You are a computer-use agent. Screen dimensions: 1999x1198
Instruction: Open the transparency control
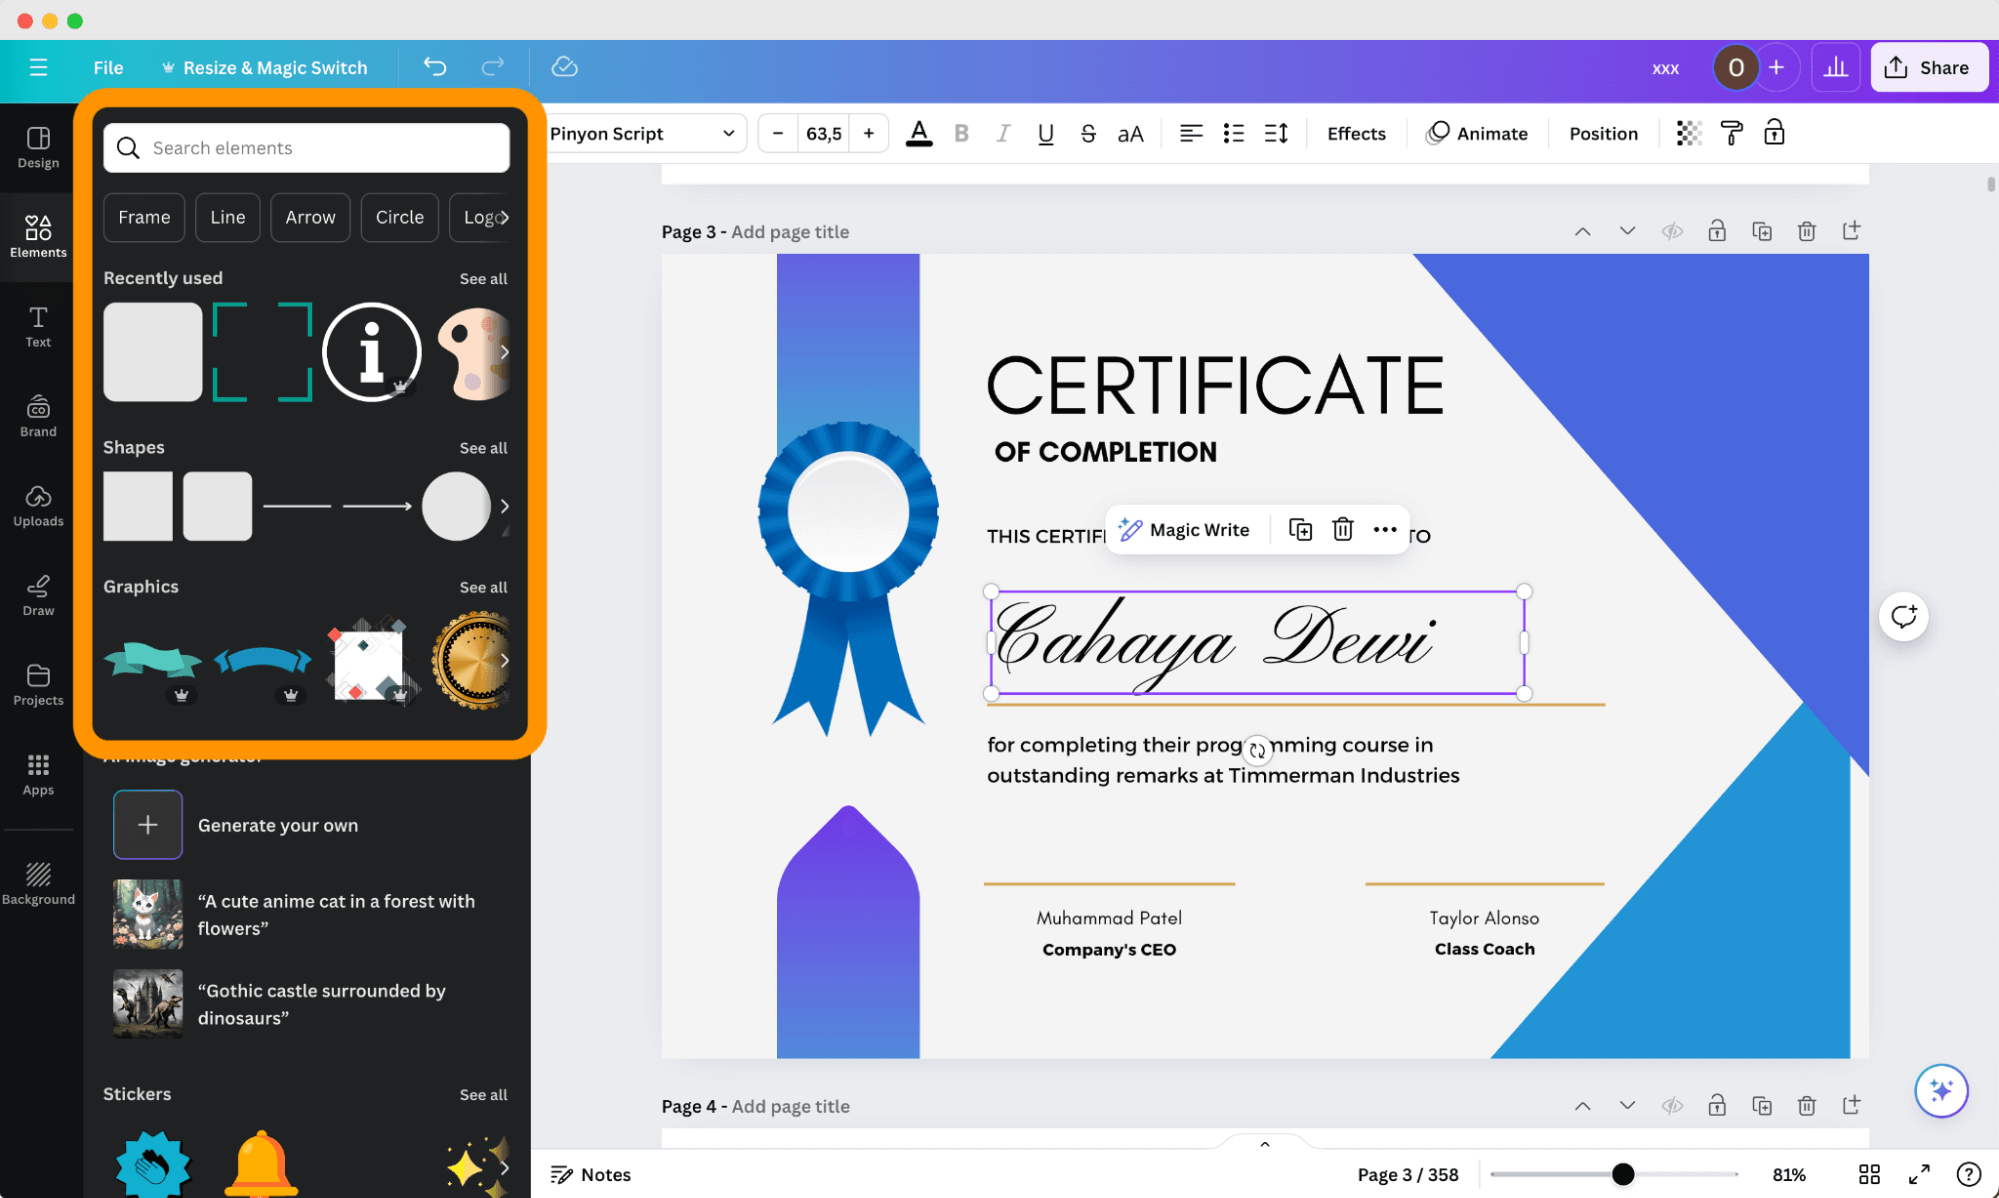1689,133
